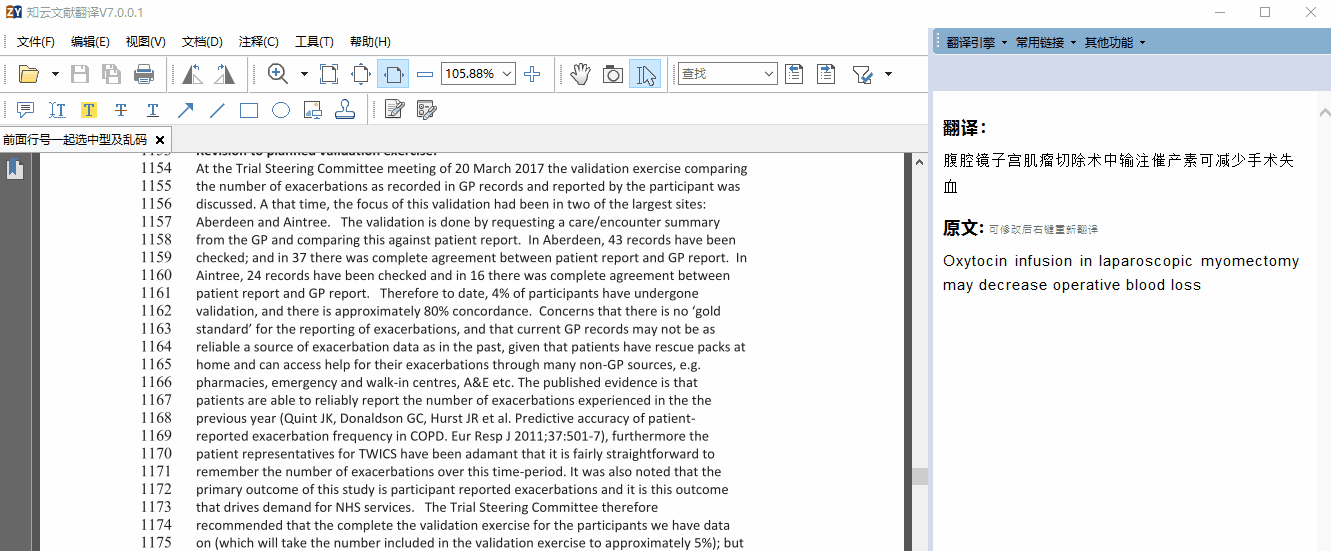Toggle fit-to-width page view
The width and height of the screenshot is (1331, 551).
393,74
